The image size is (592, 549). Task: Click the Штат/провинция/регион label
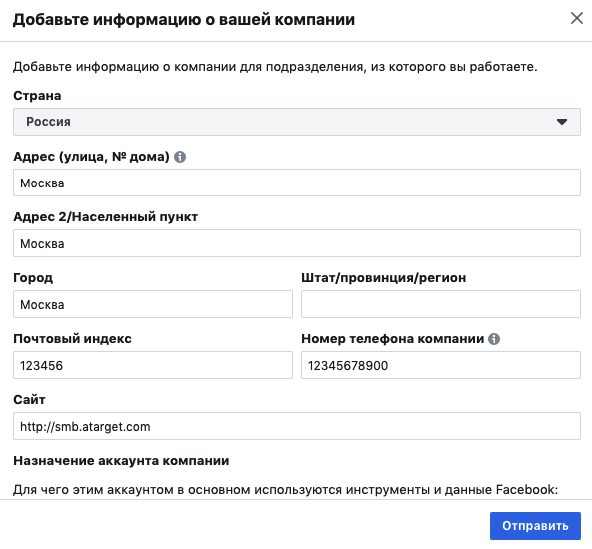click(384, 278)
